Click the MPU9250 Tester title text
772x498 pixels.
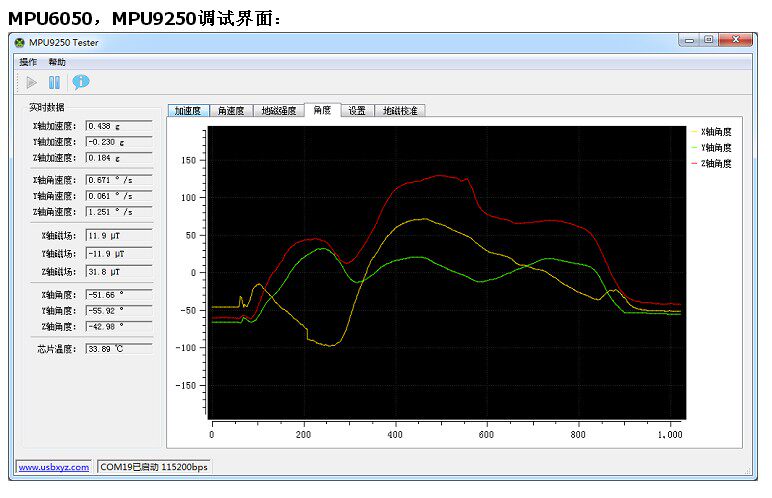[64, 42]
